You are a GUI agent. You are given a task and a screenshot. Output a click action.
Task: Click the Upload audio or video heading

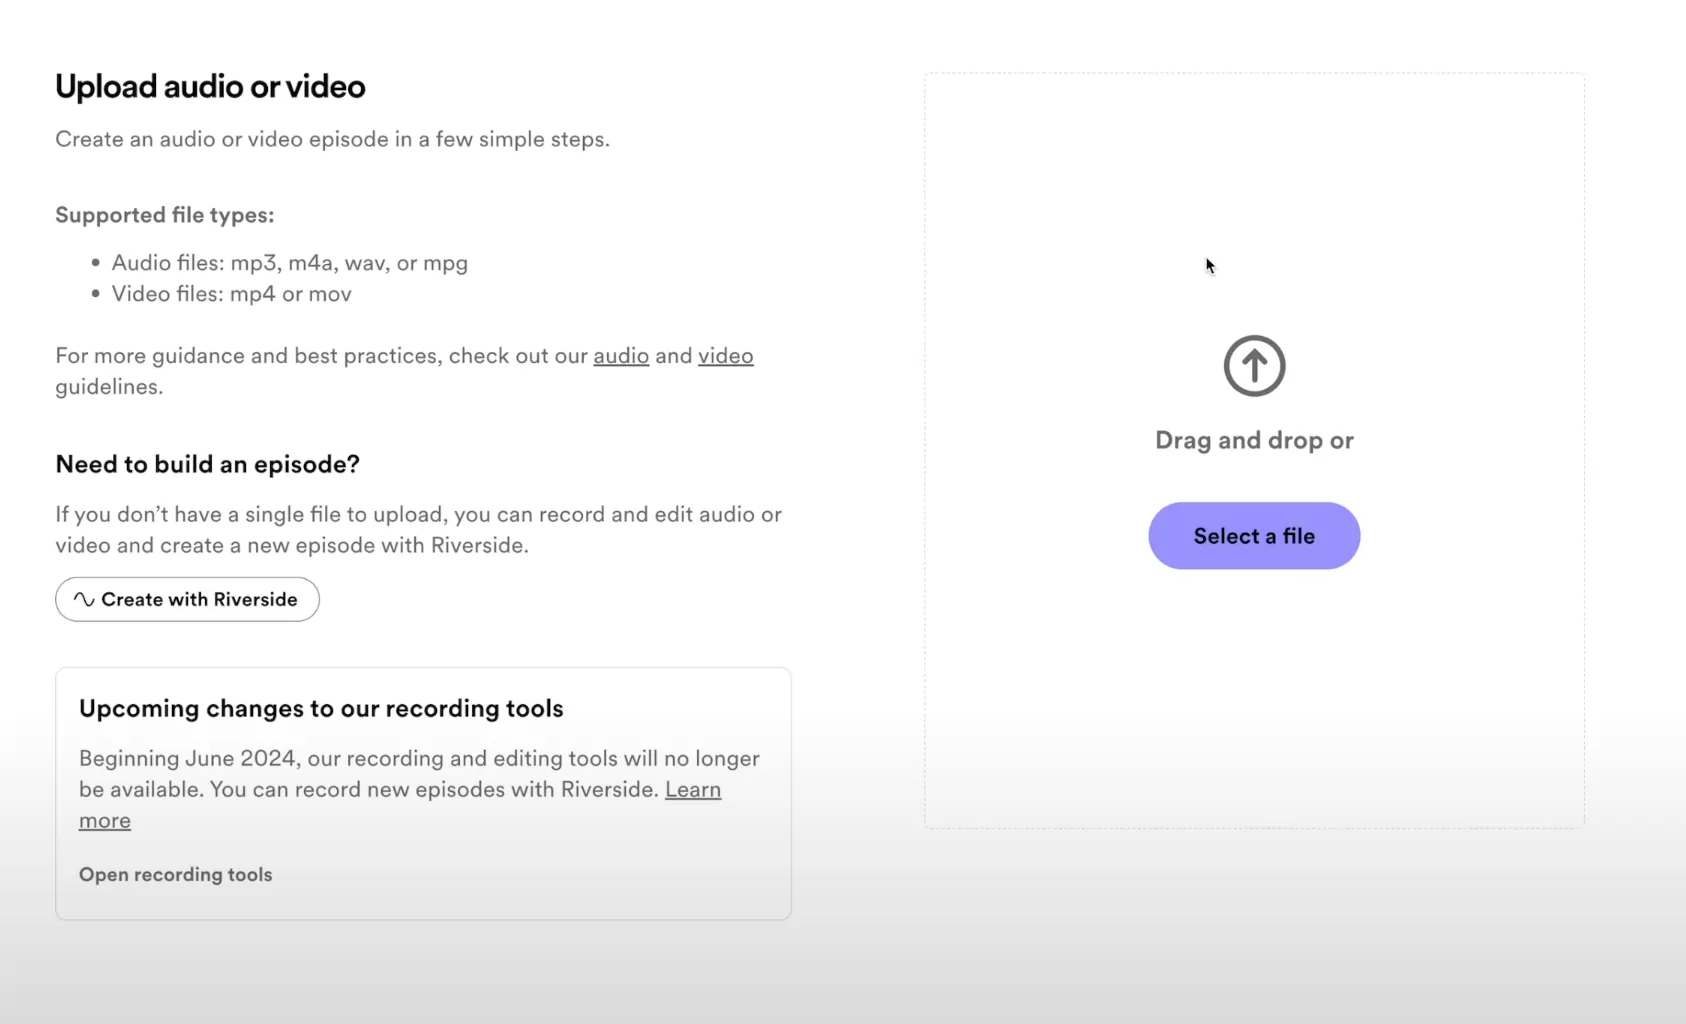(210, 87)
